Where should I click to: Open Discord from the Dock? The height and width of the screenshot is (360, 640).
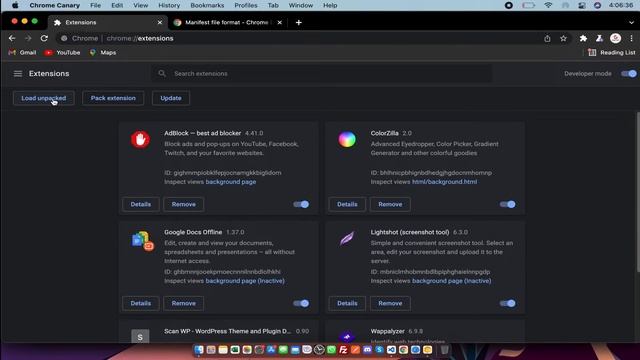[x=367, y=349]
